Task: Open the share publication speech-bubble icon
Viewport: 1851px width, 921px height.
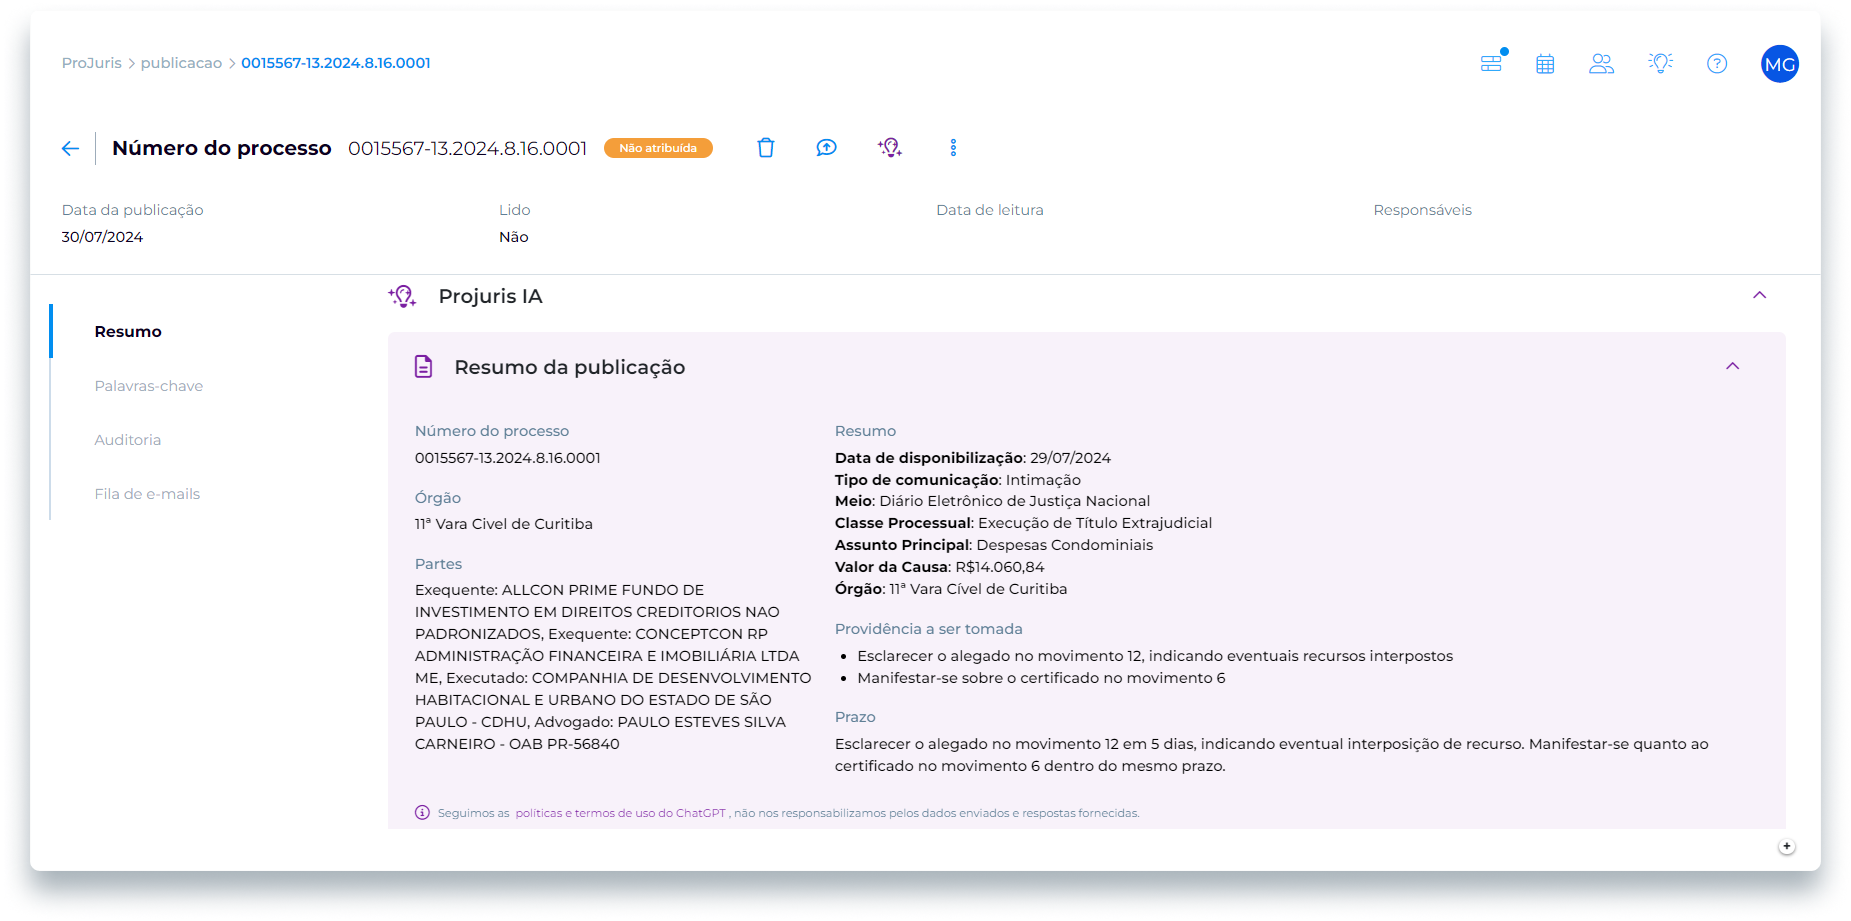Action: pyautogui.click(x=826, y=147)
